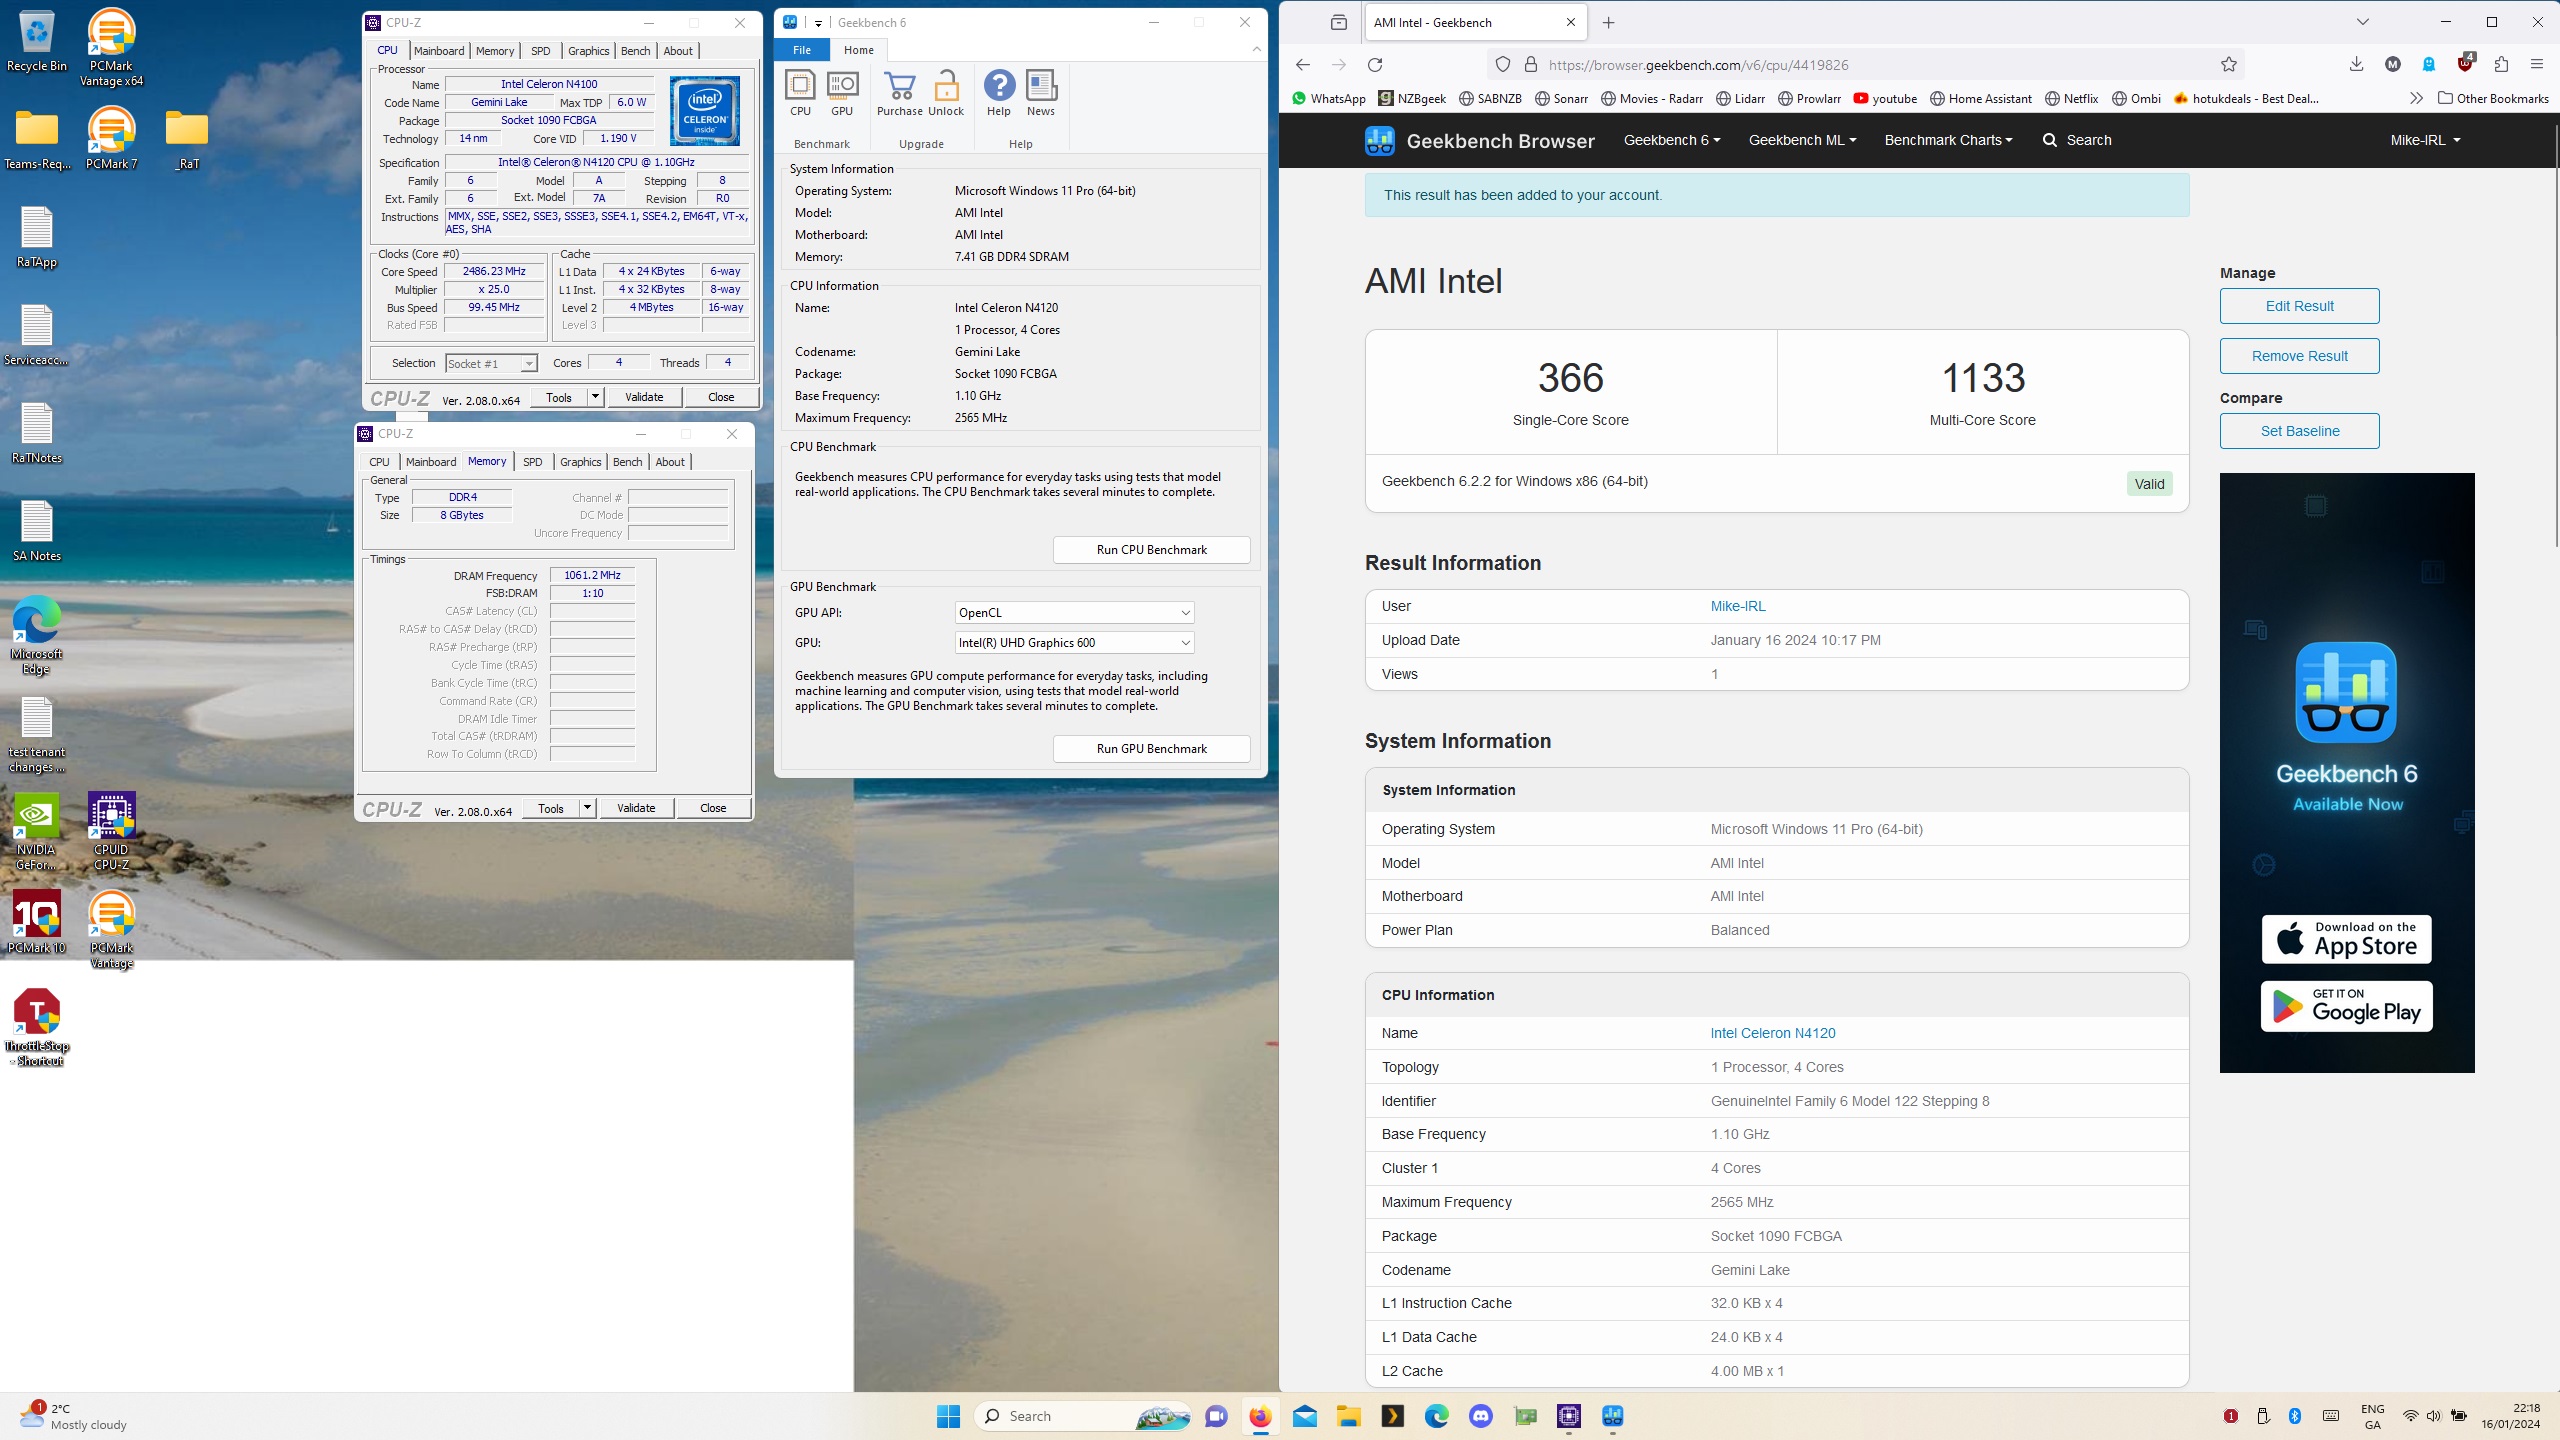Show more bookmarks via the chevron

coord(2416,98)
